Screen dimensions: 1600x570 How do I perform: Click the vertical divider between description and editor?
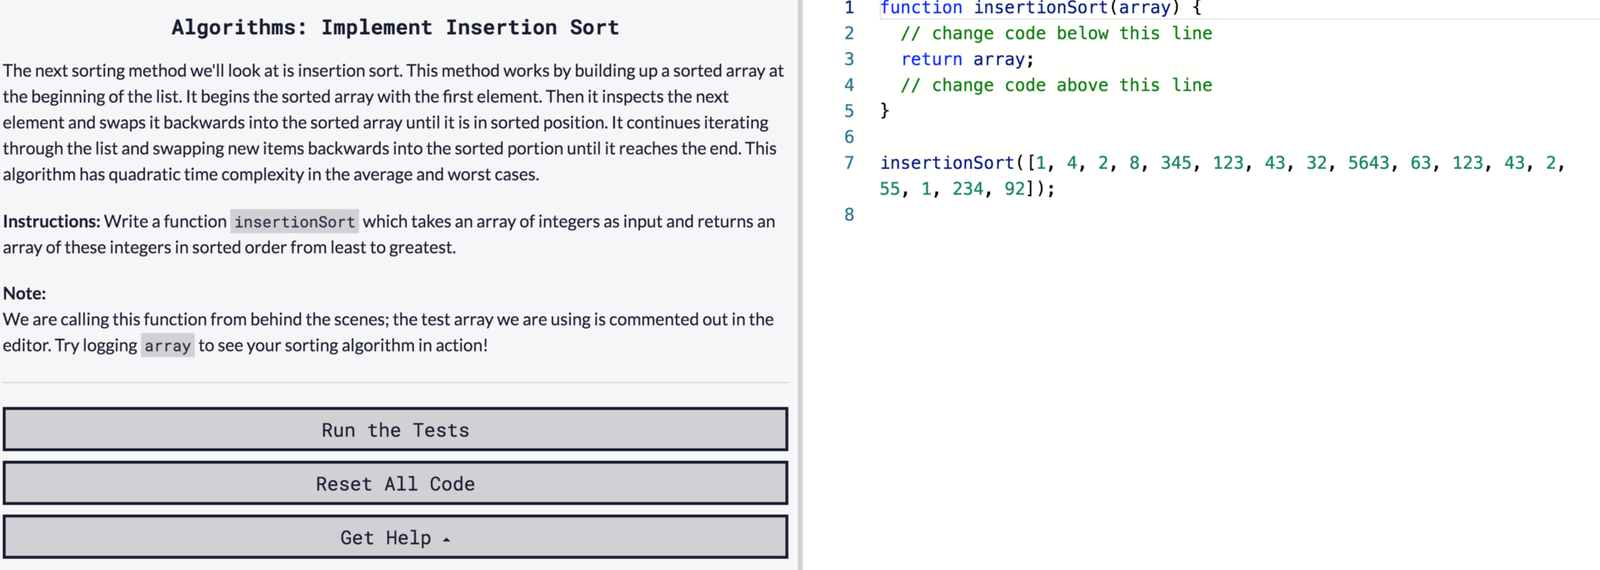click(x=800, y=285)
